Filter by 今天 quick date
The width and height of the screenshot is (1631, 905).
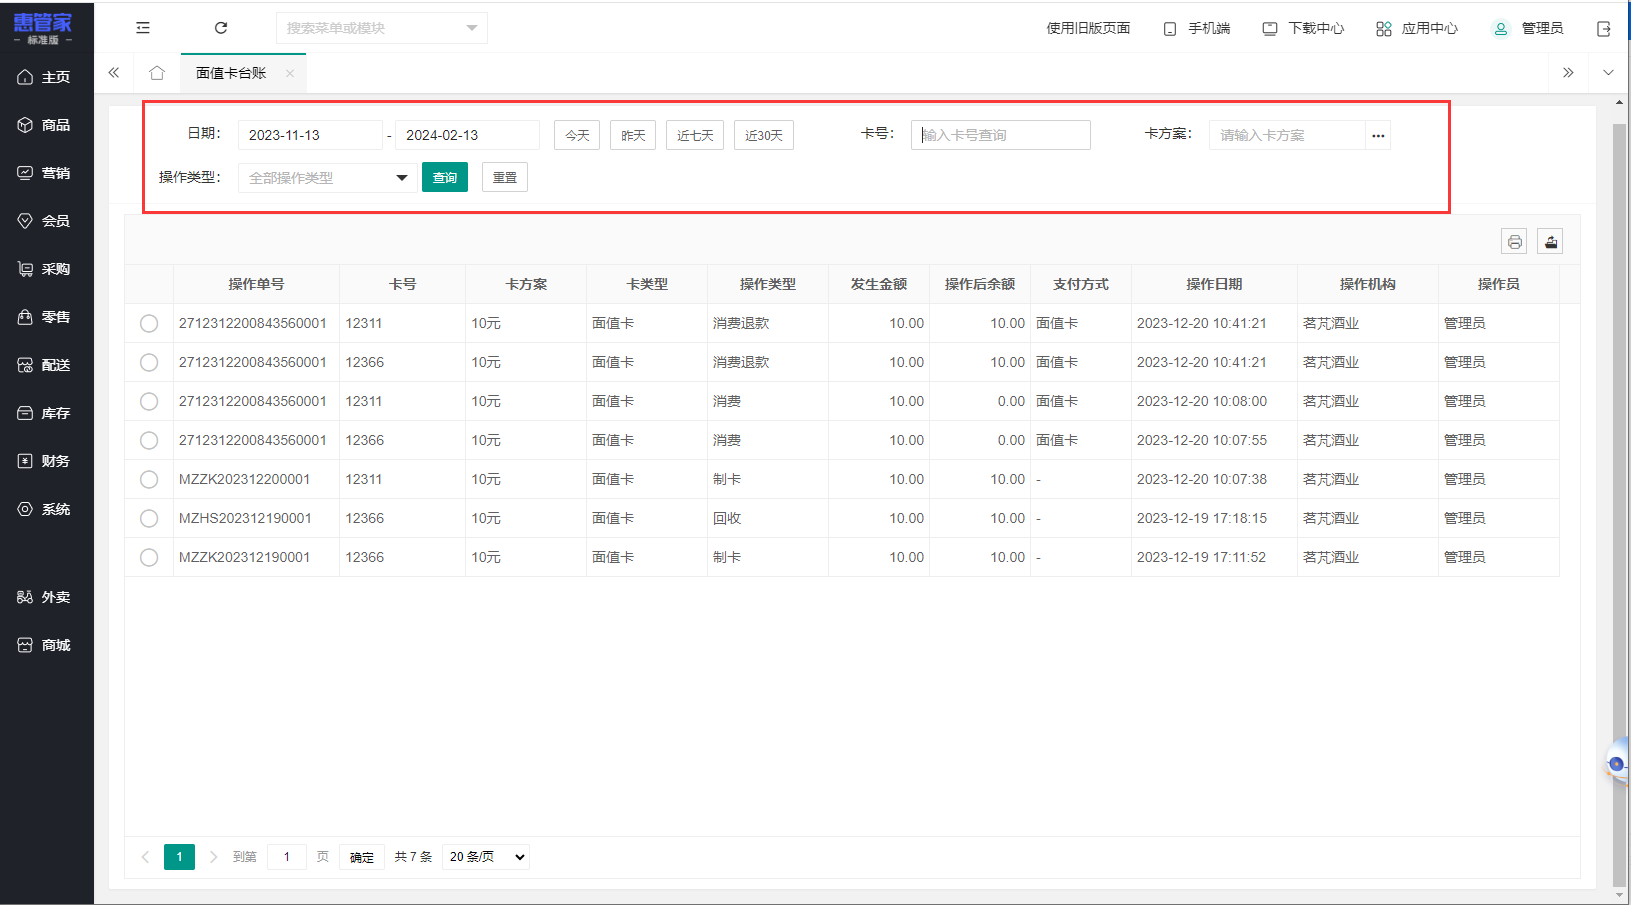577,135
